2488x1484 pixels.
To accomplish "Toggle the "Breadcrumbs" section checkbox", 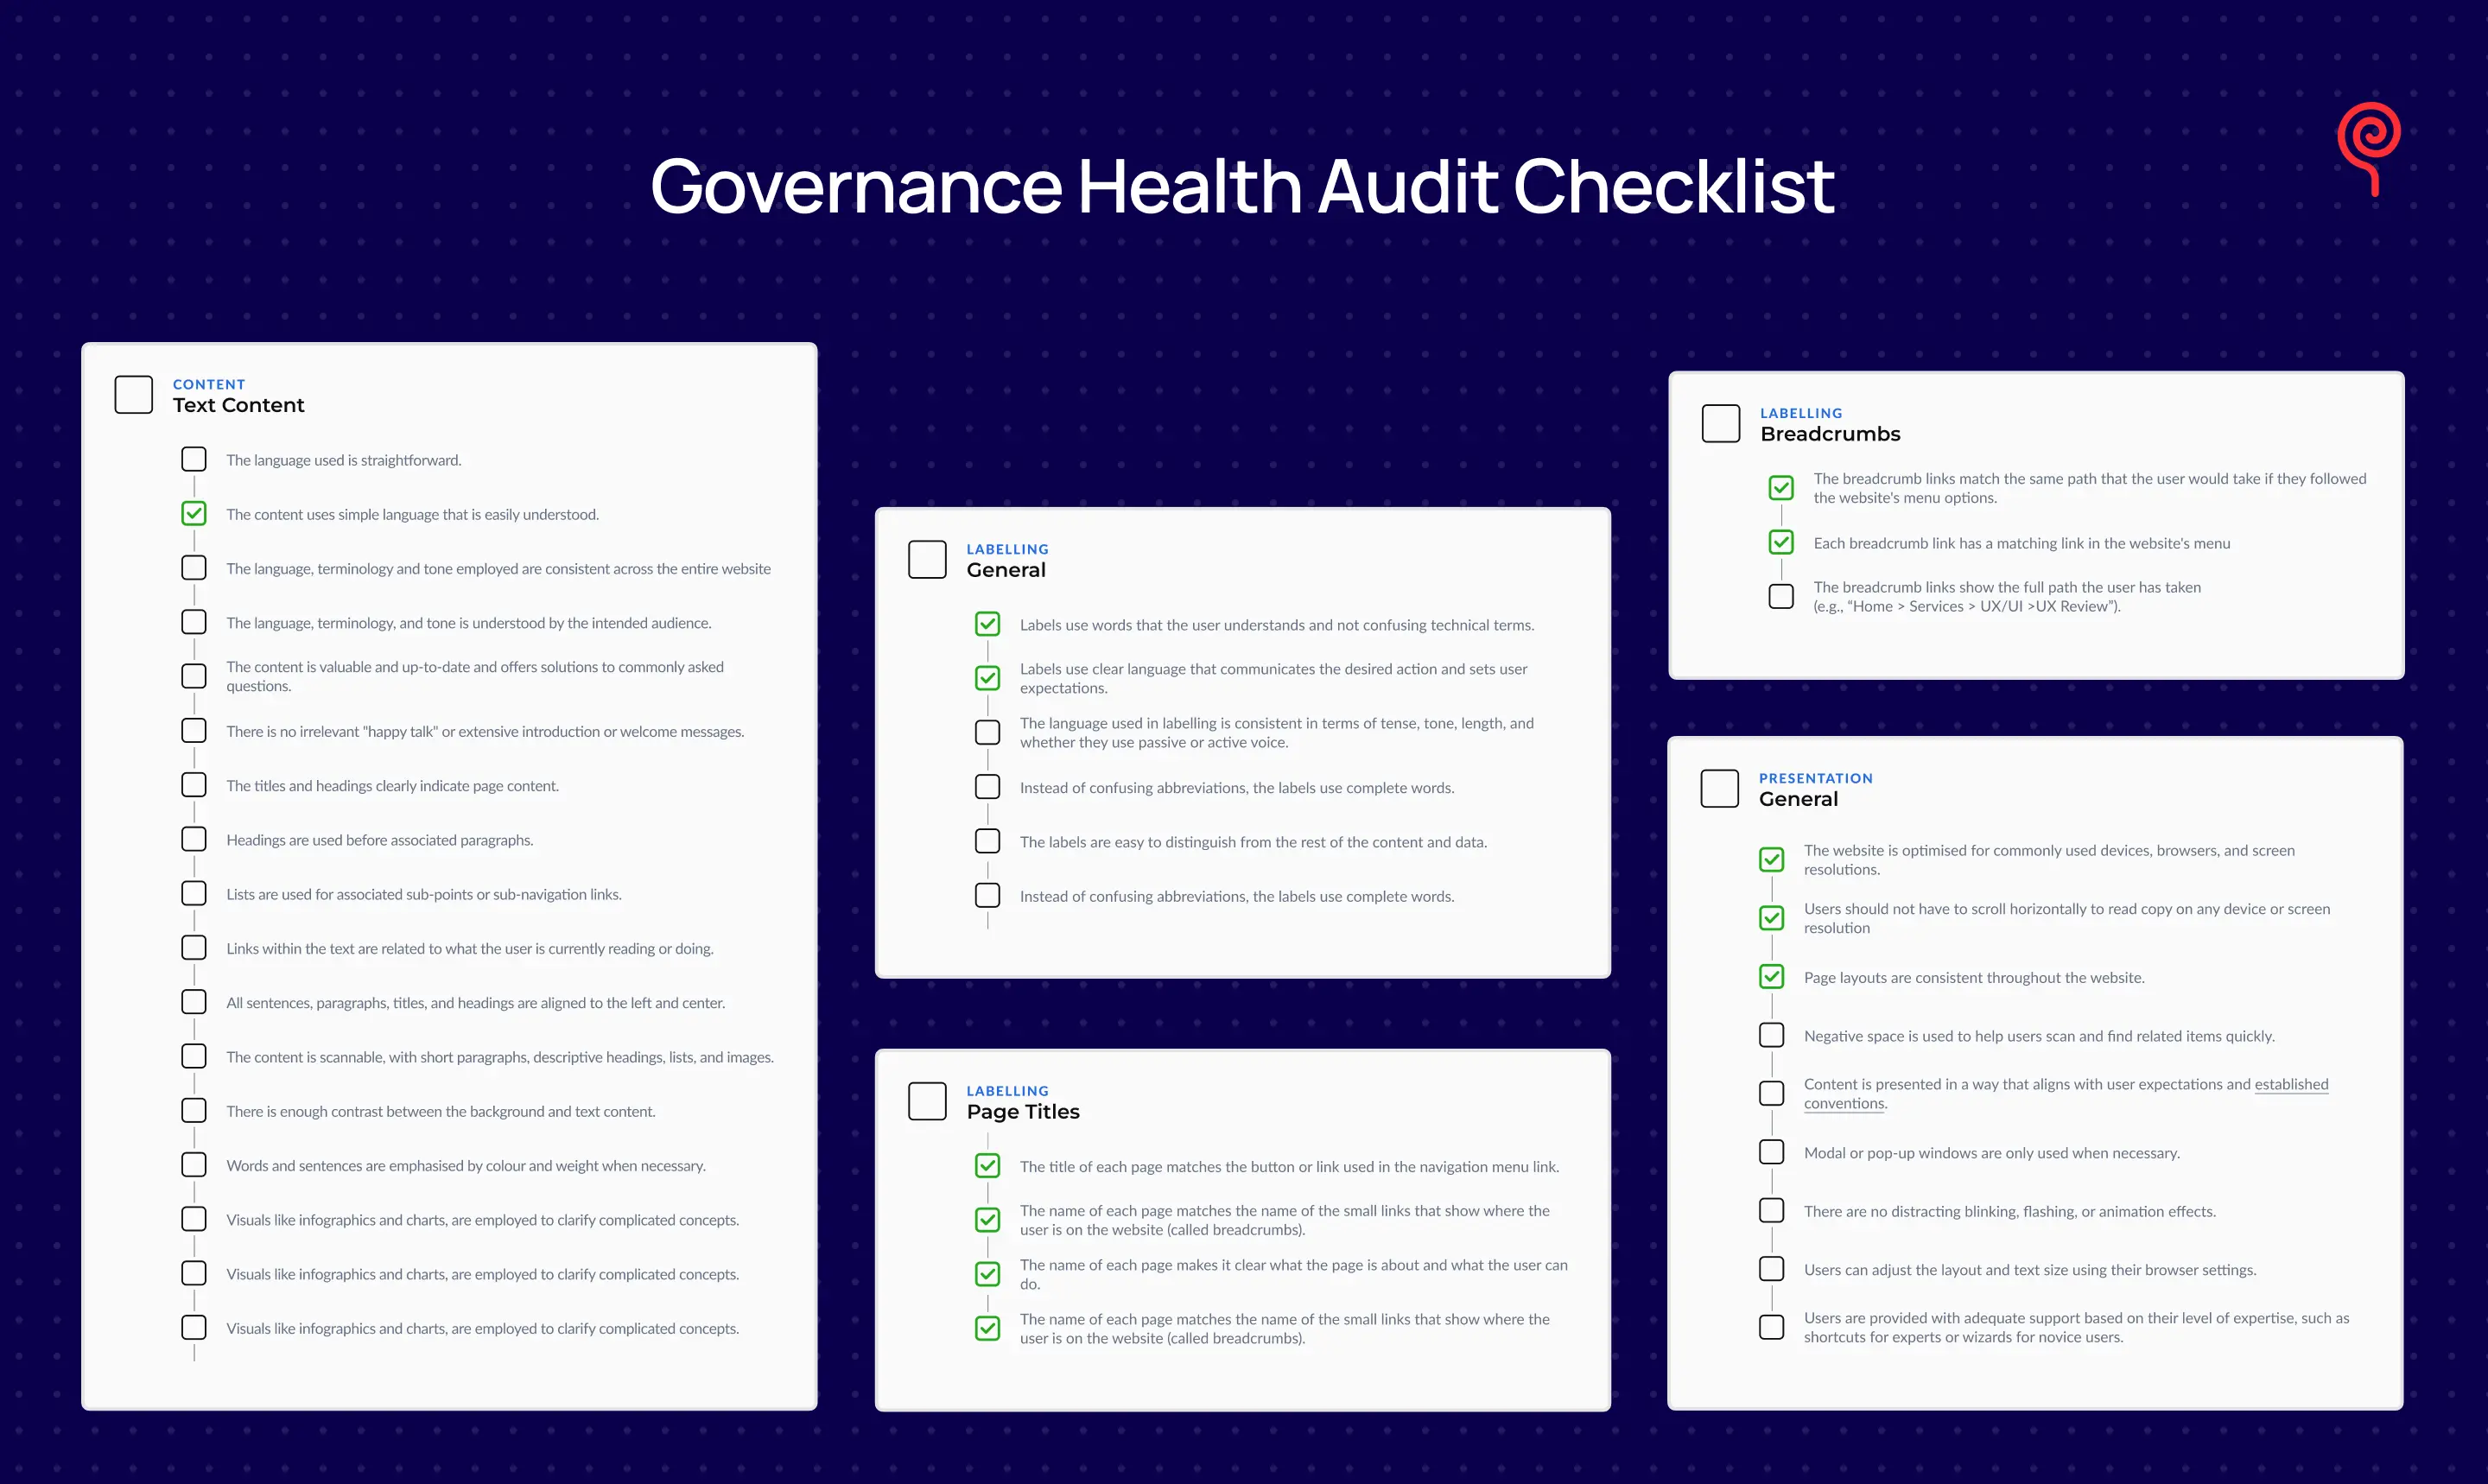I will tap(1720, 423).
